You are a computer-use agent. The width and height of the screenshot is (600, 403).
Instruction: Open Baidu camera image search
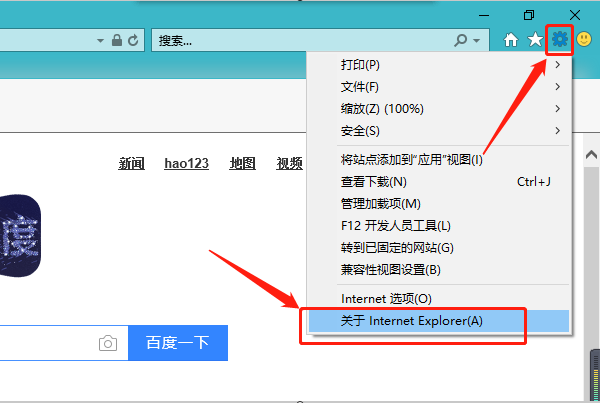point(108,343)
